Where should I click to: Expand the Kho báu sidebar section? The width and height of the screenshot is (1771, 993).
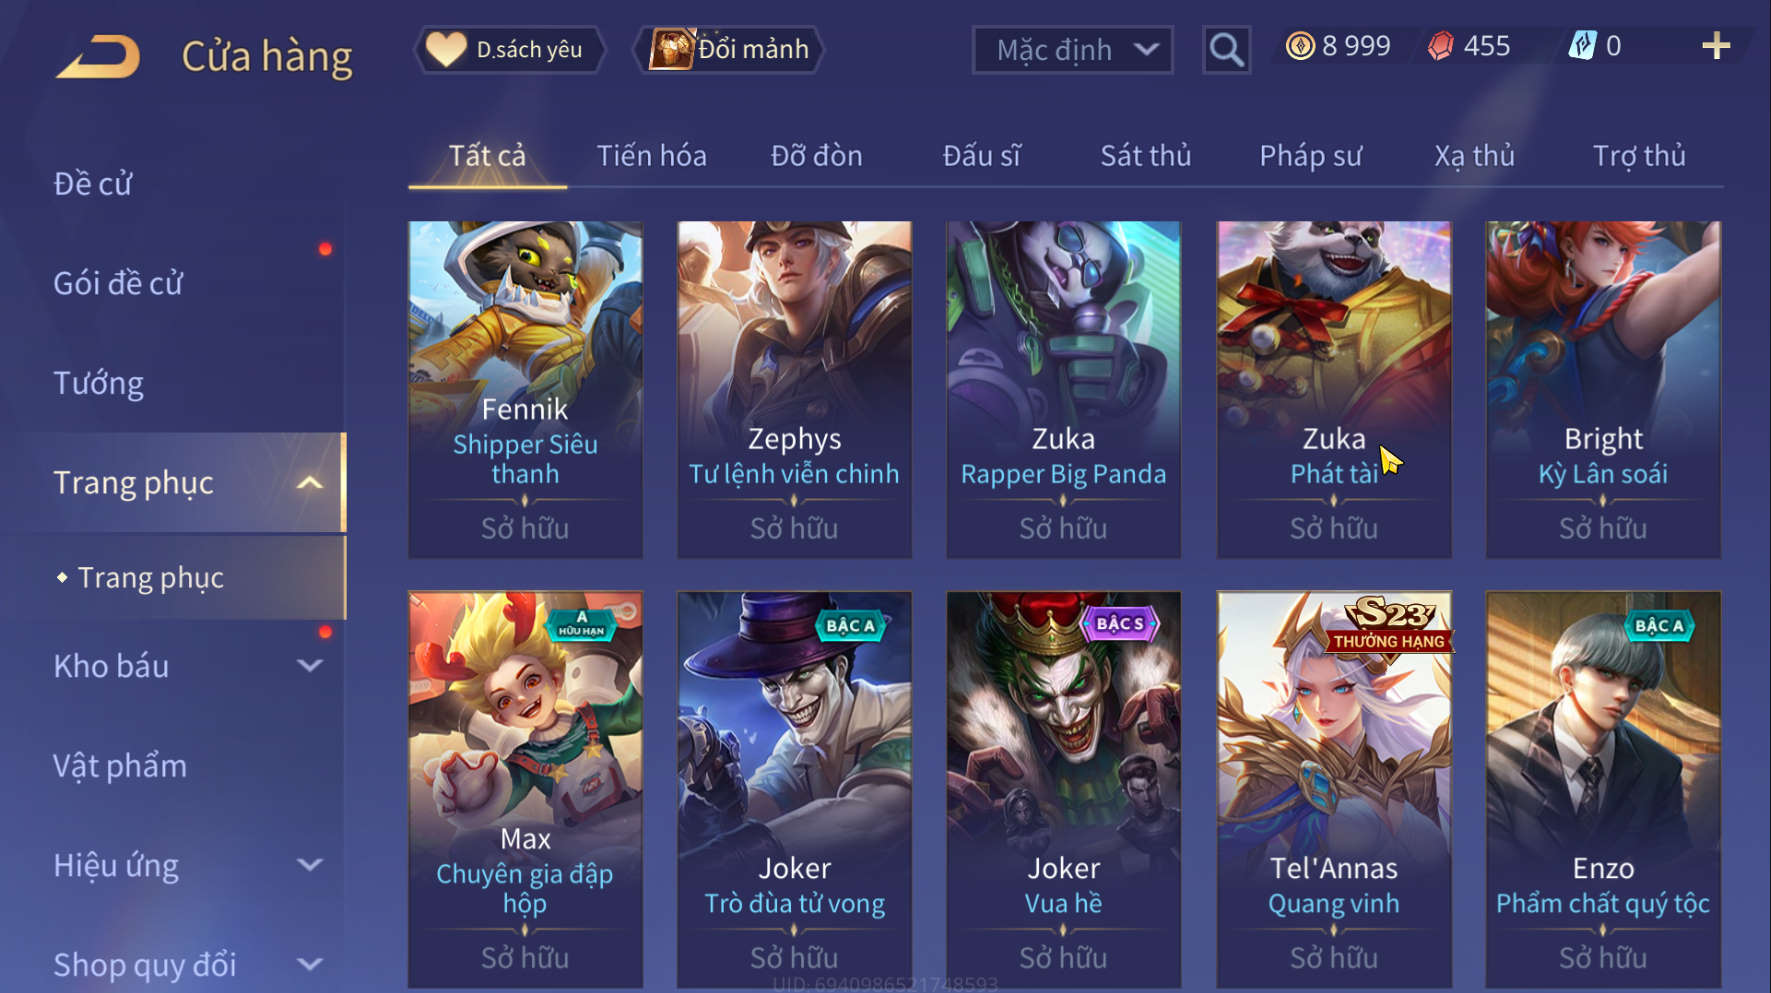coord(310,666)
